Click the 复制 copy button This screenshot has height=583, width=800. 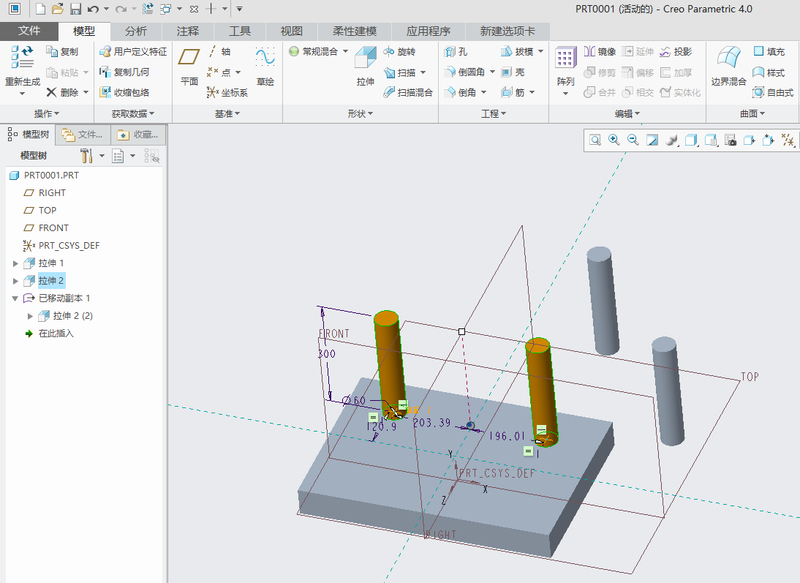(62, 52)
